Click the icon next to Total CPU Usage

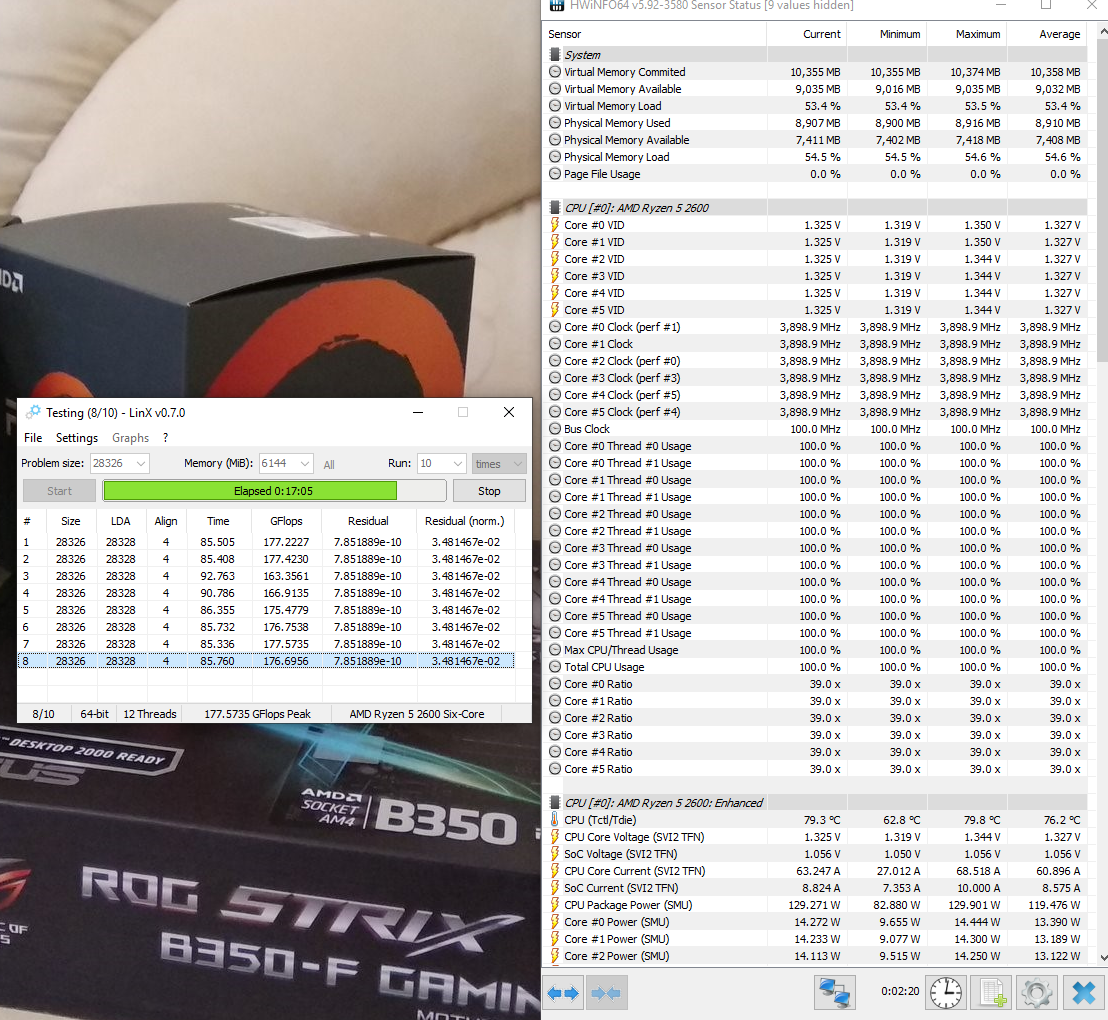point(555,667)
